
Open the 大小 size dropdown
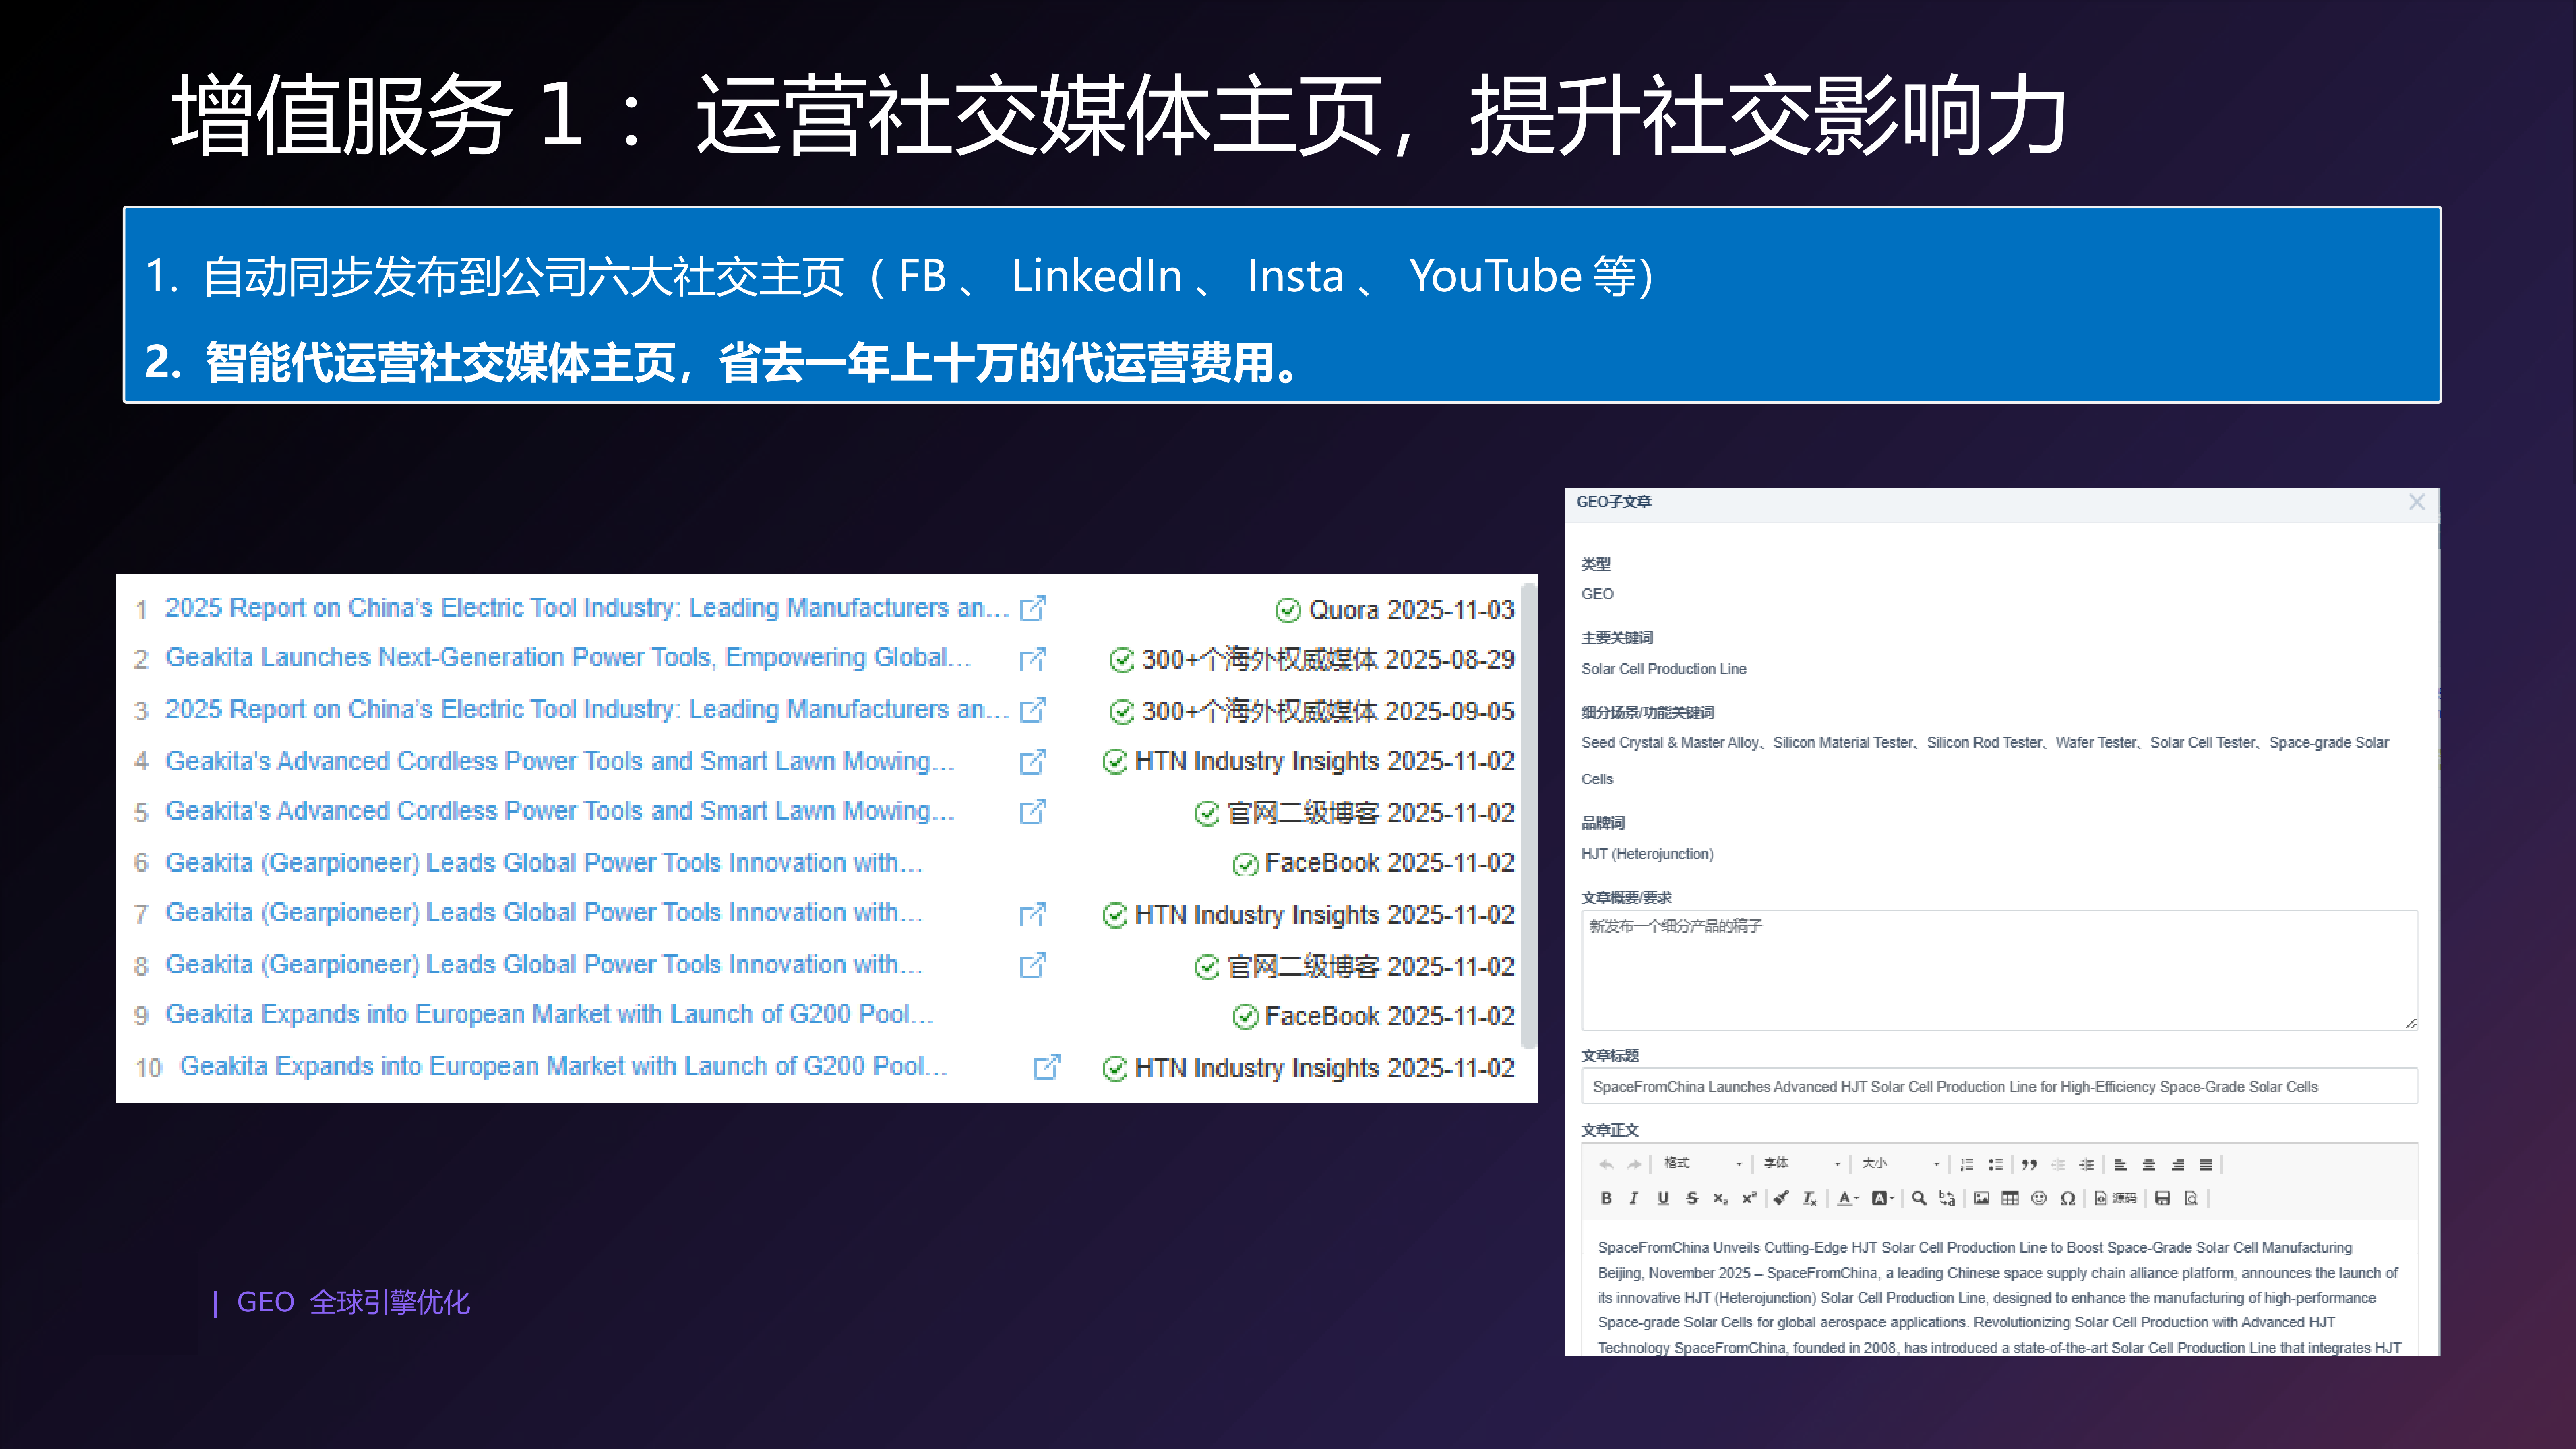1899,1164
